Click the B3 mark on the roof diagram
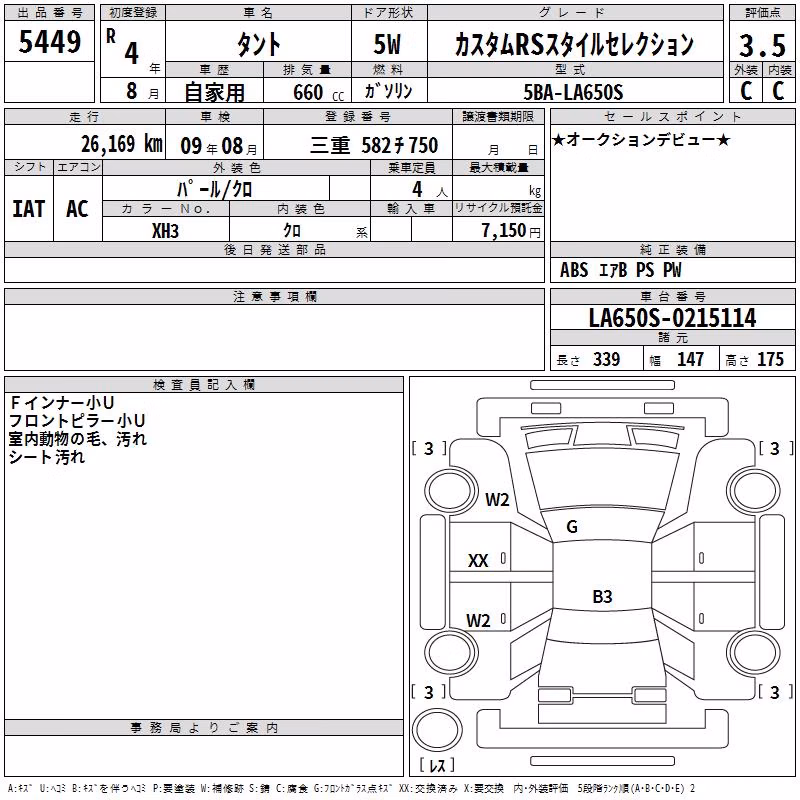The width and height of the screenshot is (800, 800). pyautogui.click(x=602, y=596)
